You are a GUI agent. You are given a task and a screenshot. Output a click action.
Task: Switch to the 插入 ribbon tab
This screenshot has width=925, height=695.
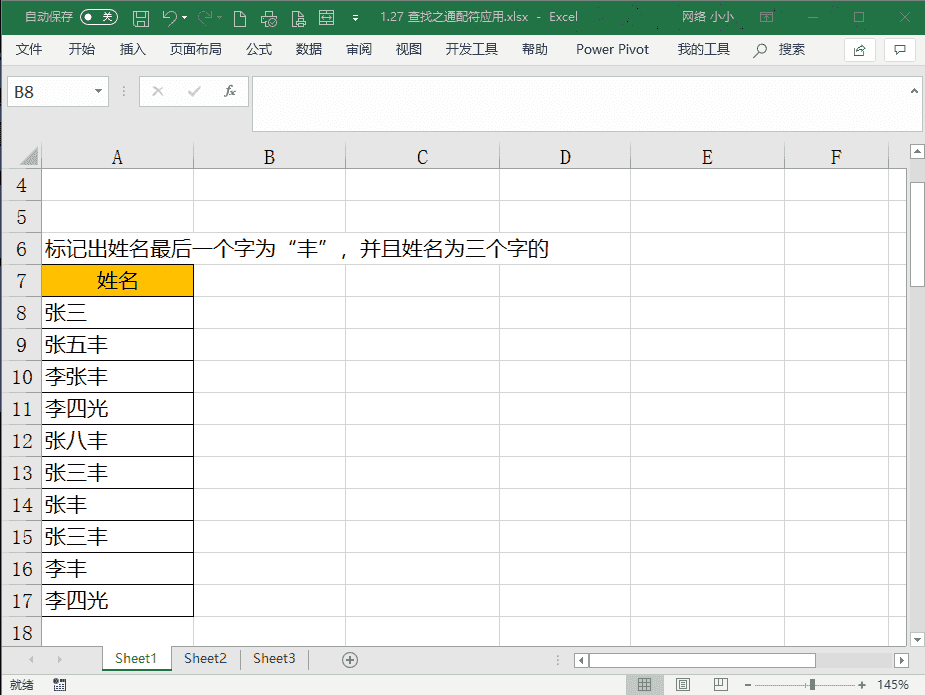(x=133, y=50)
